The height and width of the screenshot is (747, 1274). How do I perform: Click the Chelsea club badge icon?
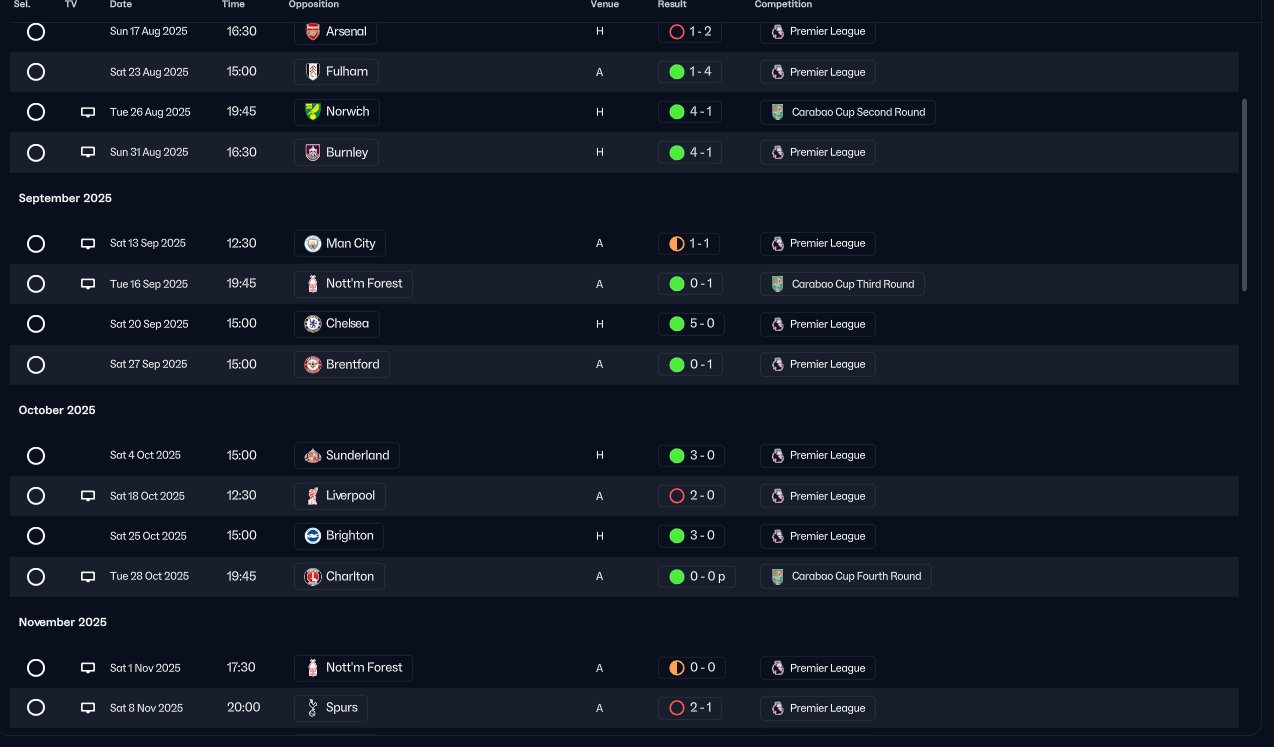coord(312,324)
